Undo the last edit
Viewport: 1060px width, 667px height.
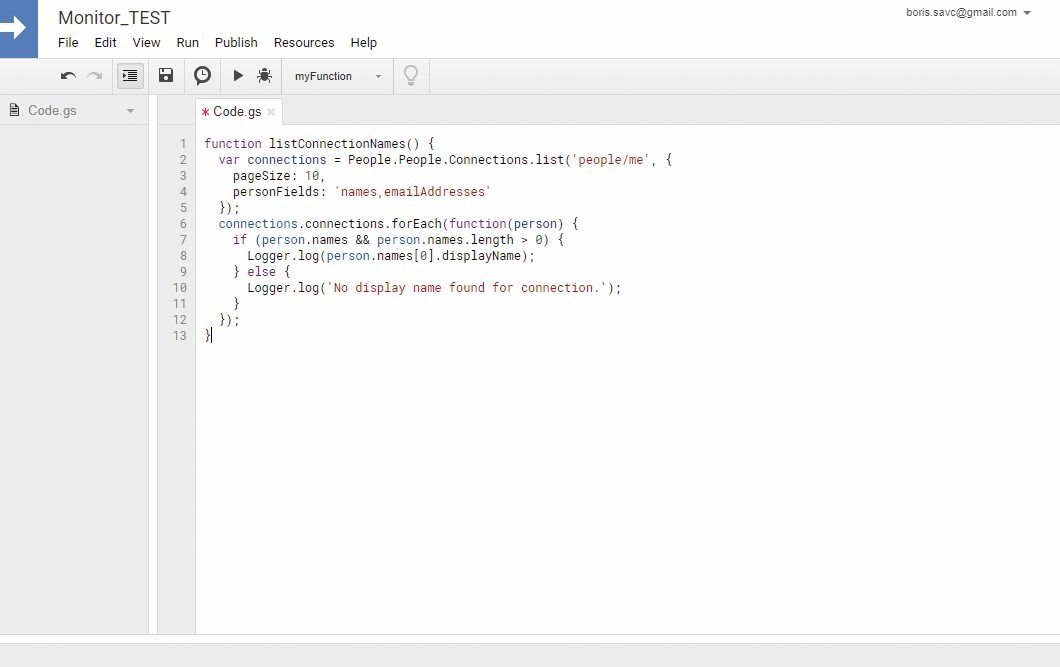click(68, 76)
